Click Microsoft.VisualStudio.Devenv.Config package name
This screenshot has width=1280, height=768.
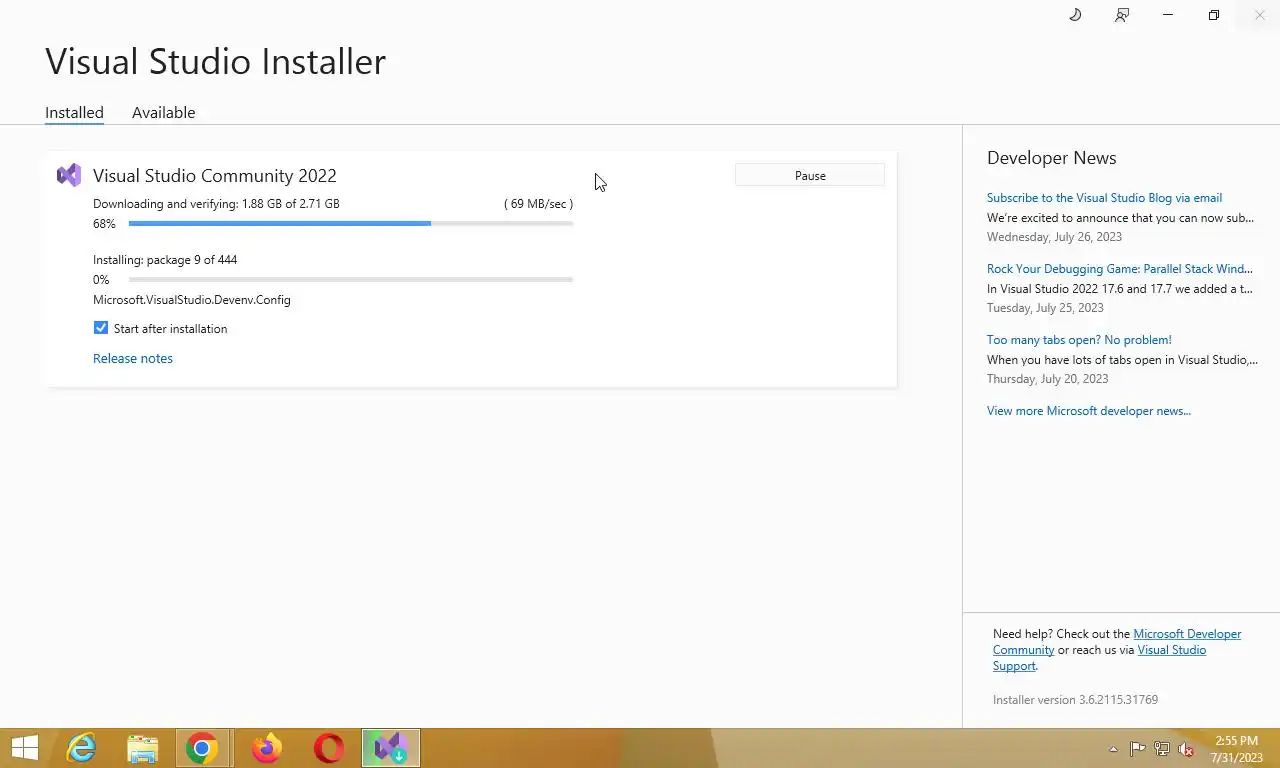pos(192,300)
